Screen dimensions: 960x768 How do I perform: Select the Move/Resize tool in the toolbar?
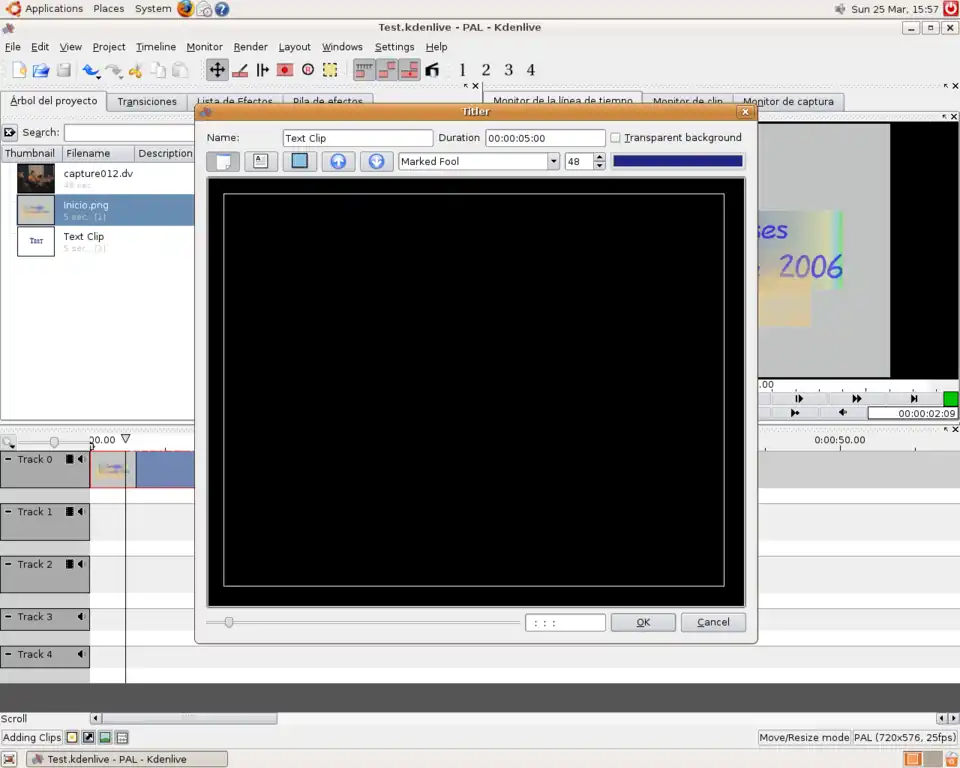click(x=217, y=70)
